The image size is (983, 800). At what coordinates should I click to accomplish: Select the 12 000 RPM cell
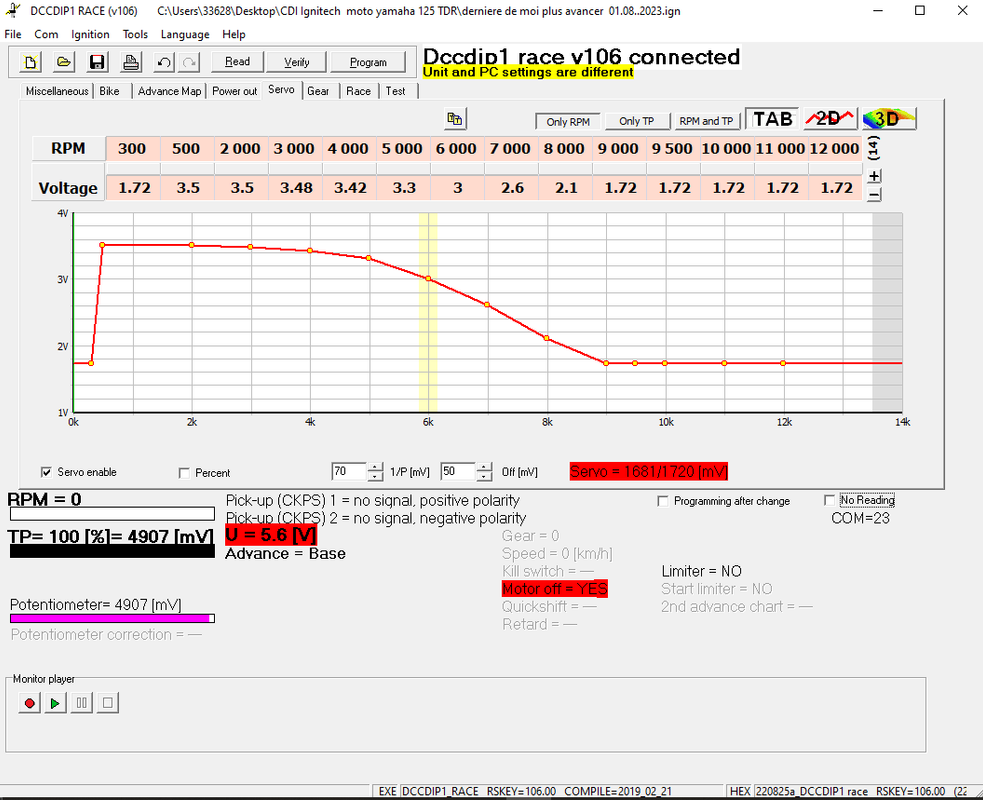pyautogui.click(x=834, y=149)
